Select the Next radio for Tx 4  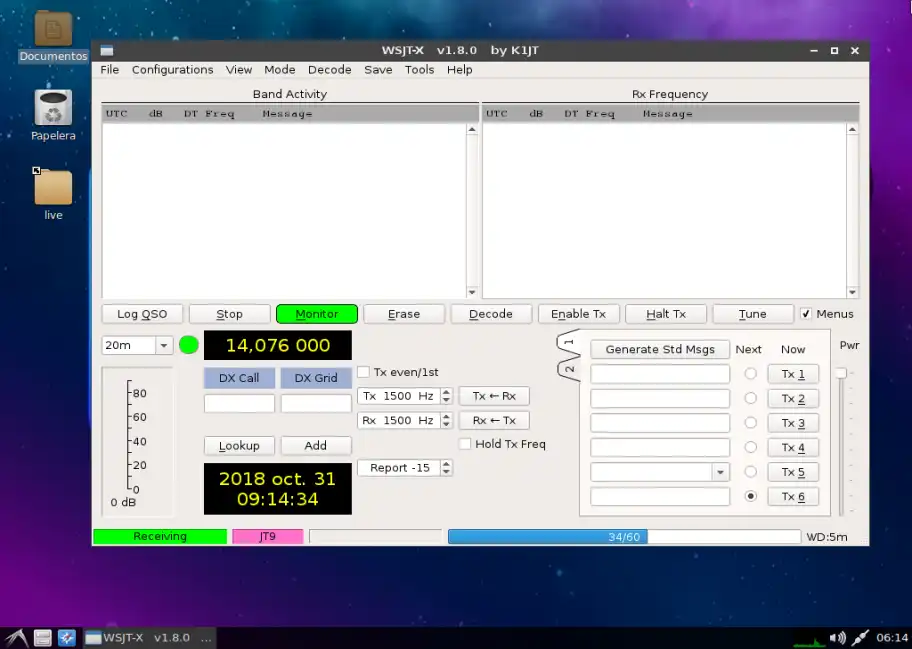pyautogui.click(x=750, y=447)
